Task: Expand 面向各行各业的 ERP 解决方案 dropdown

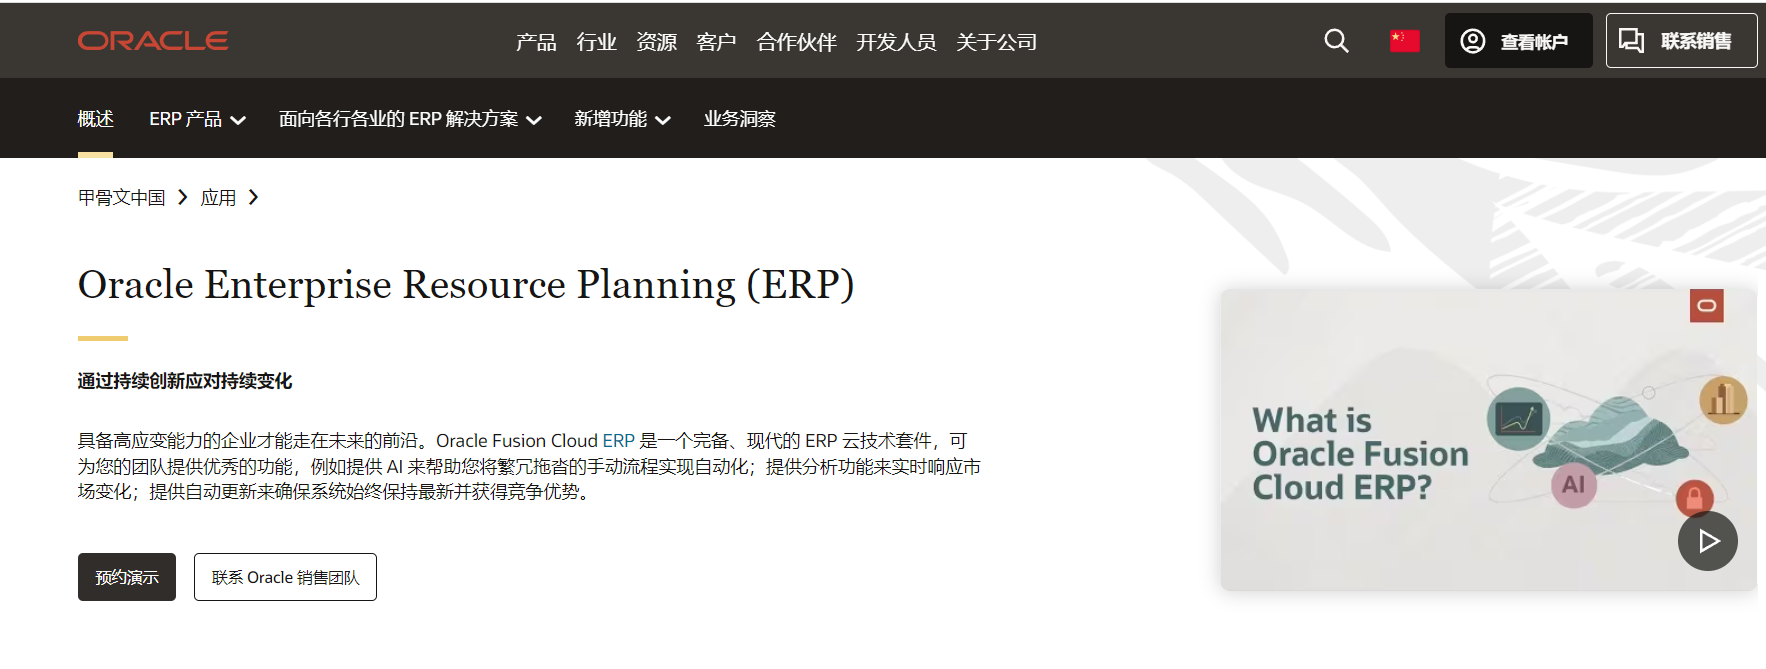Action: coord(410,119)
